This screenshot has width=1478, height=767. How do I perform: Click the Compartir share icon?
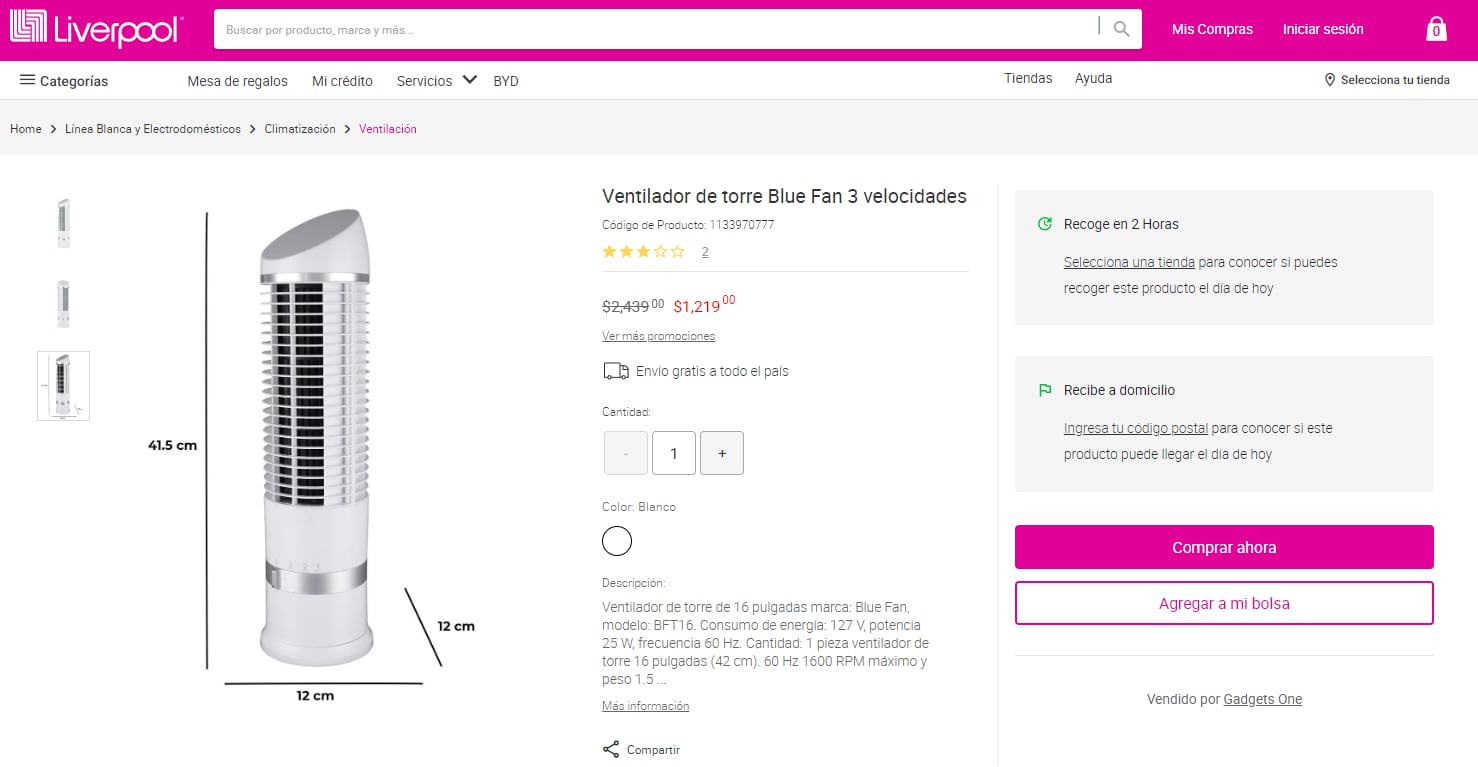[x=611, y=749]
